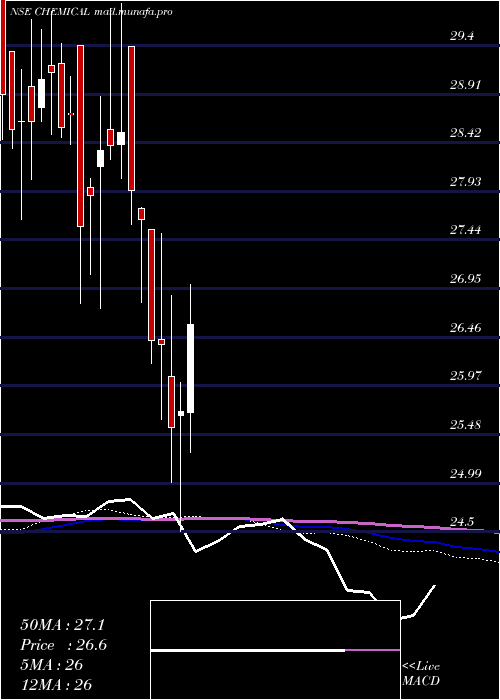Image resolution: width=500 pixels, height=700 pixels.
Task: Click the '50MA : 27.1' legend text
Action: (62, 625)
